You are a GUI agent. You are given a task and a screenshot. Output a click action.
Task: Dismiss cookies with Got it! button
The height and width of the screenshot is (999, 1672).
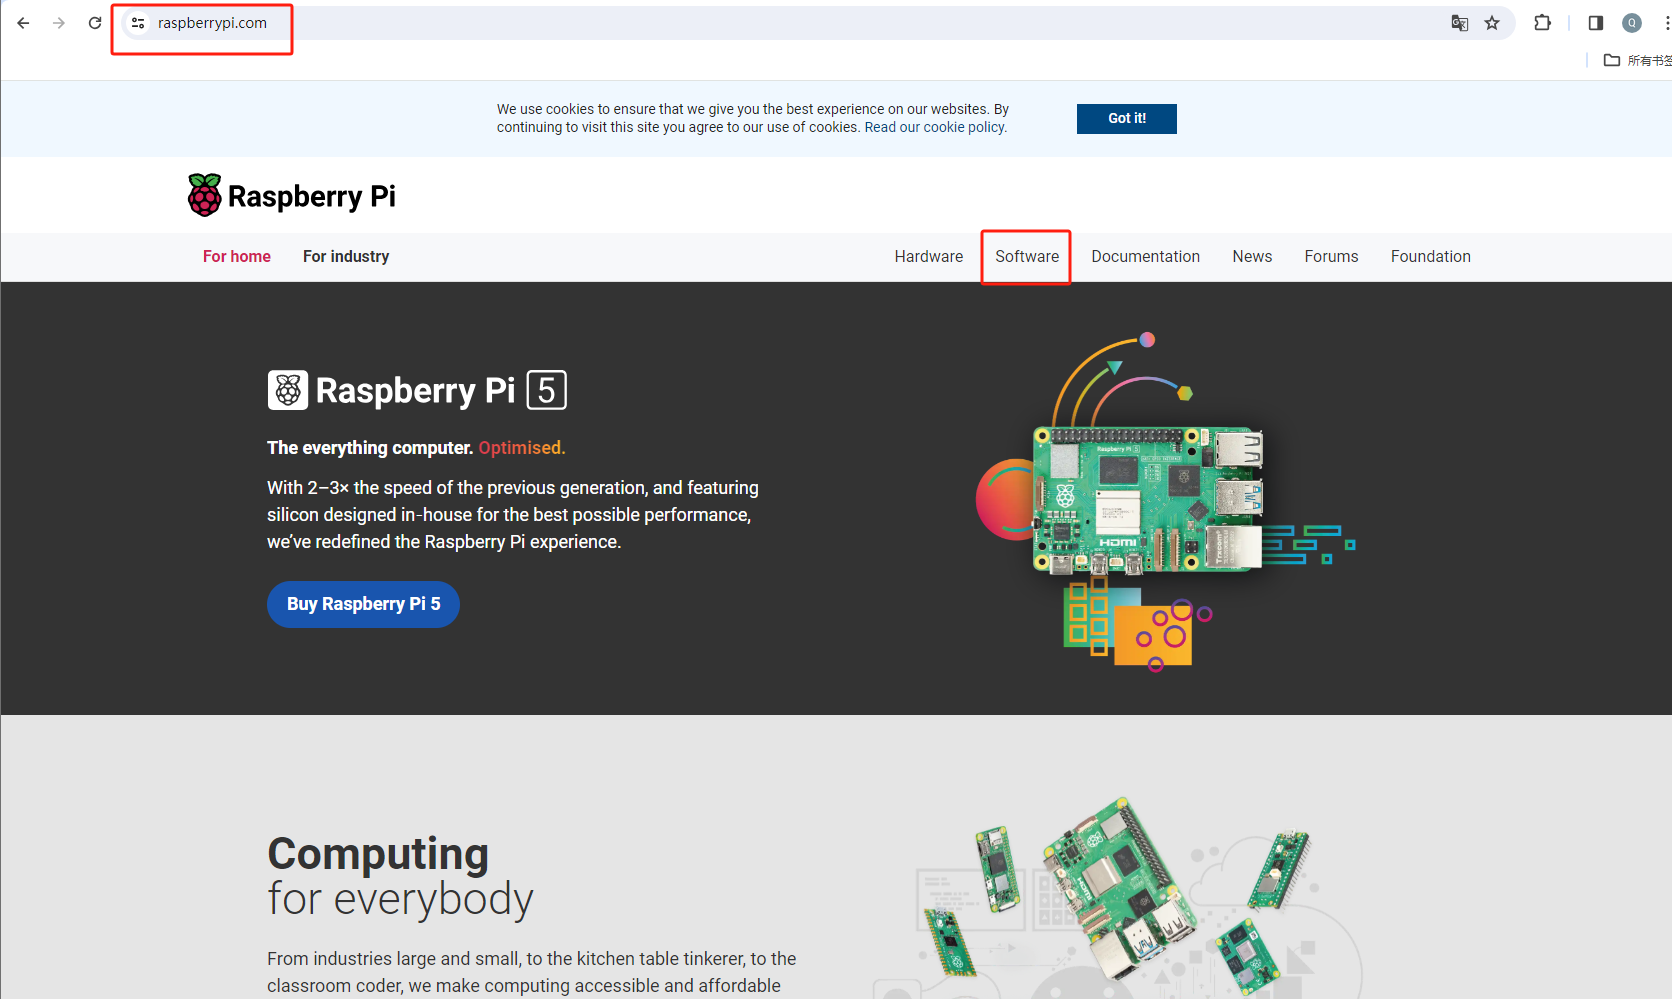pos(1126,118)
